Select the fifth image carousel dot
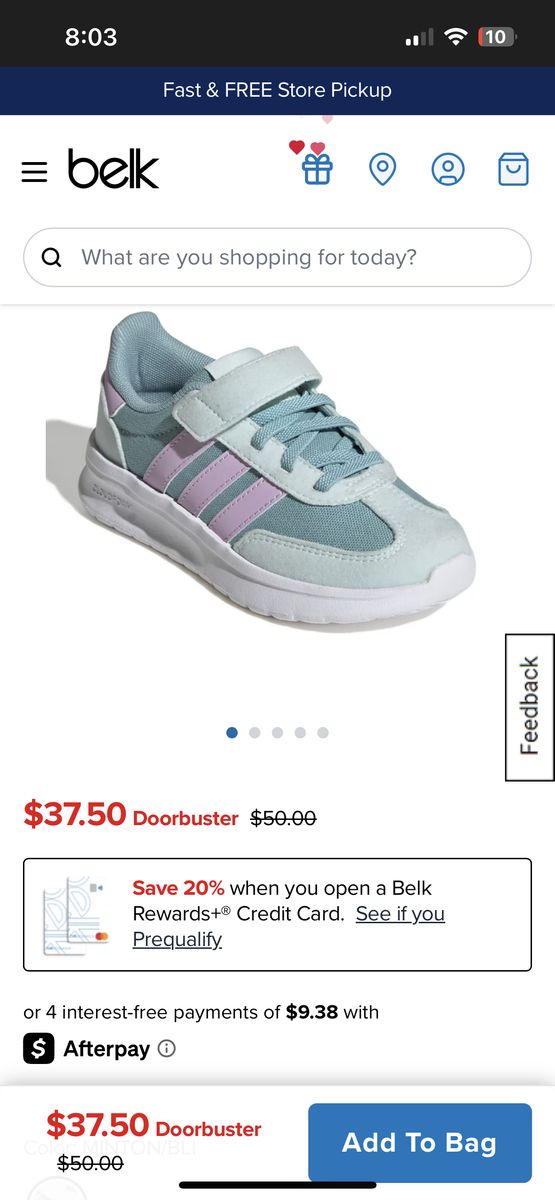The height and width of the screenshot is (1200, 555). 322,732
